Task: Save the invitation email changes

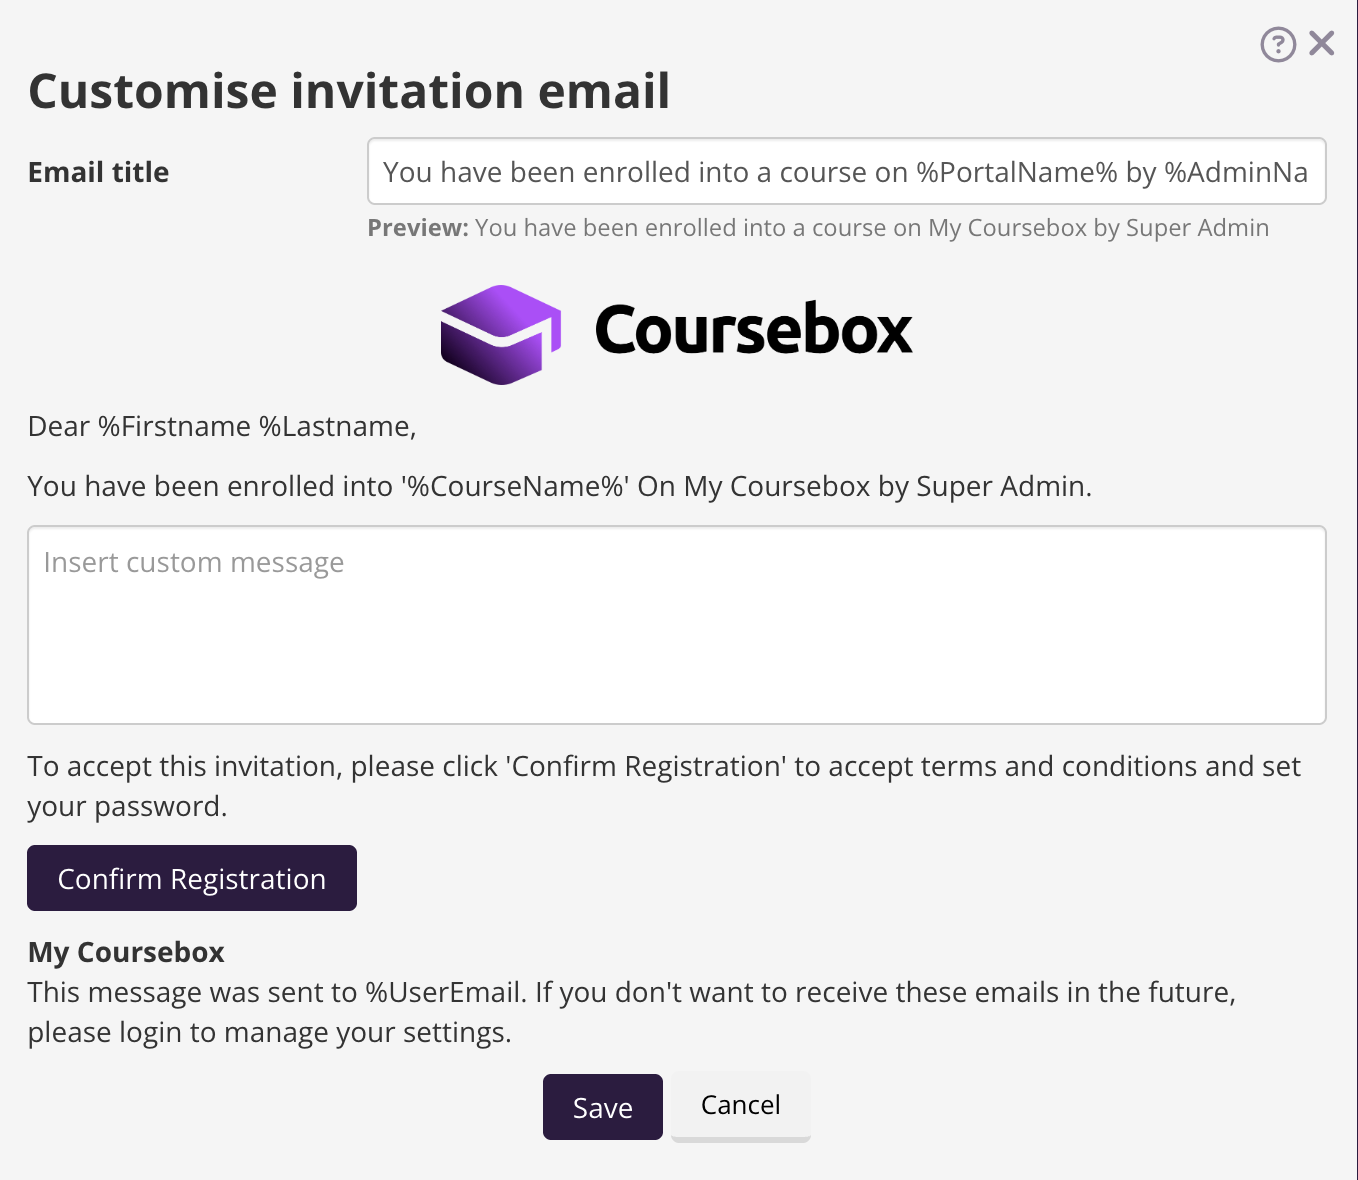Action: 602,1107
